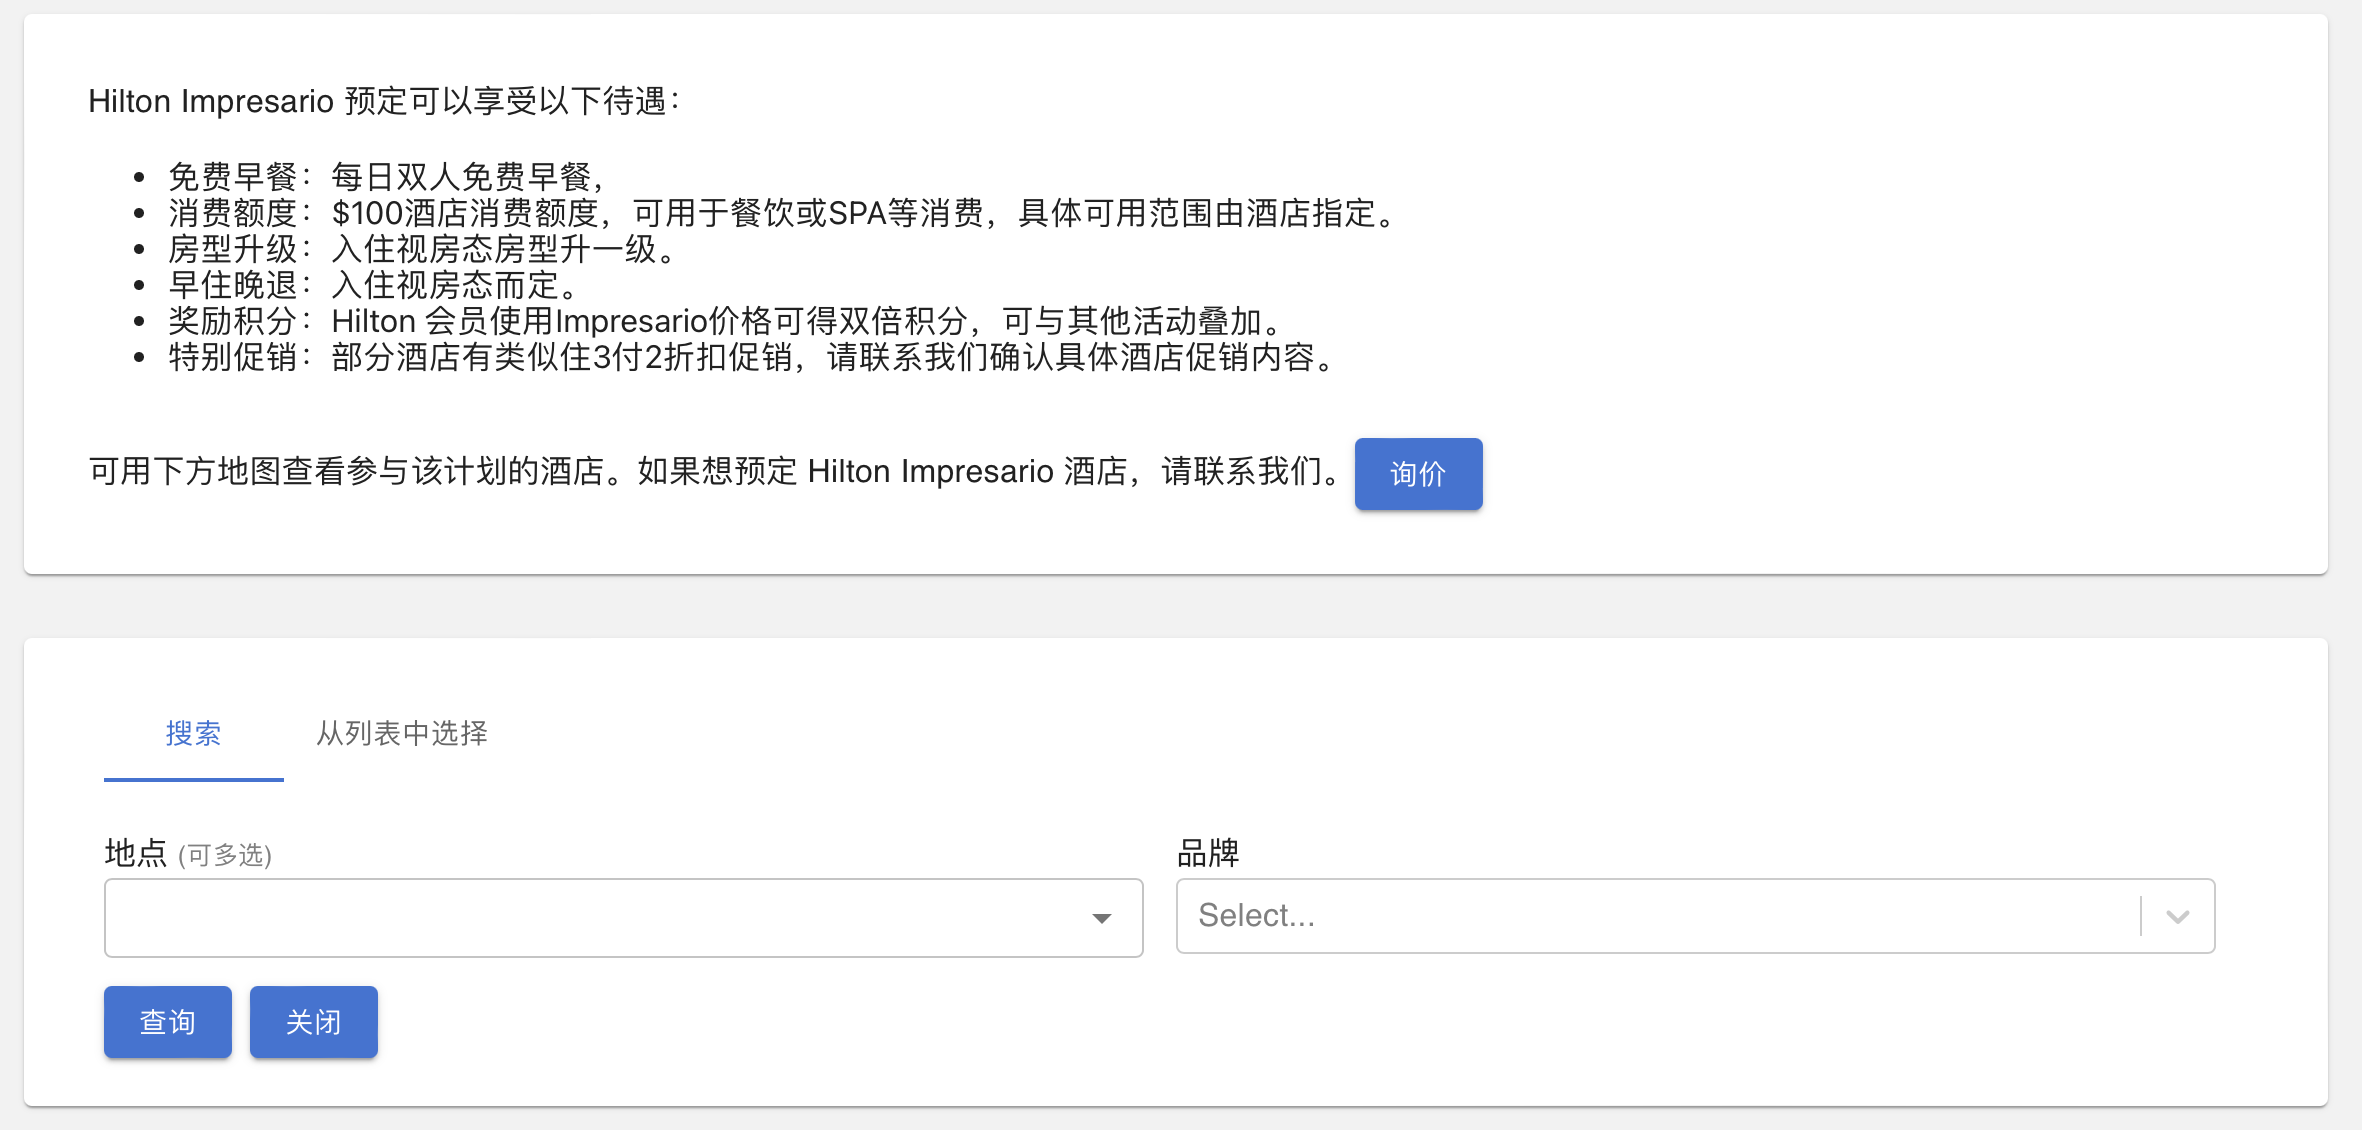Click the 地点 field label
Image resolution: width=2362 pixels, height=1130 pixels.
pos(135,853)
